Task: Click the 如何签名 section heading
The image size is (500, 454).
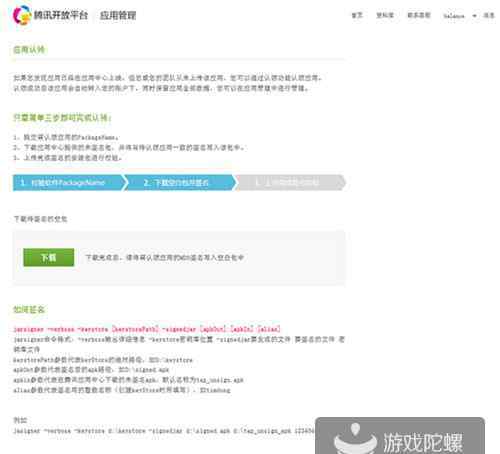Action: click(29, 310)
